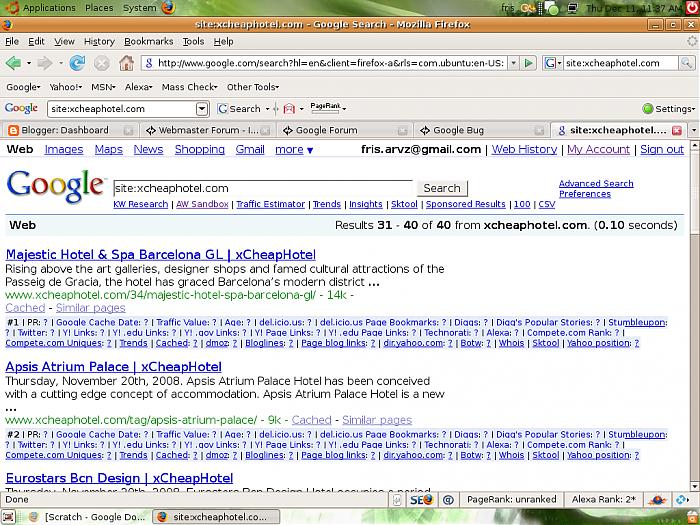Click the Forward arrow button
The width and height of the screenshot is (700, 525).
(x=45, y=63)
